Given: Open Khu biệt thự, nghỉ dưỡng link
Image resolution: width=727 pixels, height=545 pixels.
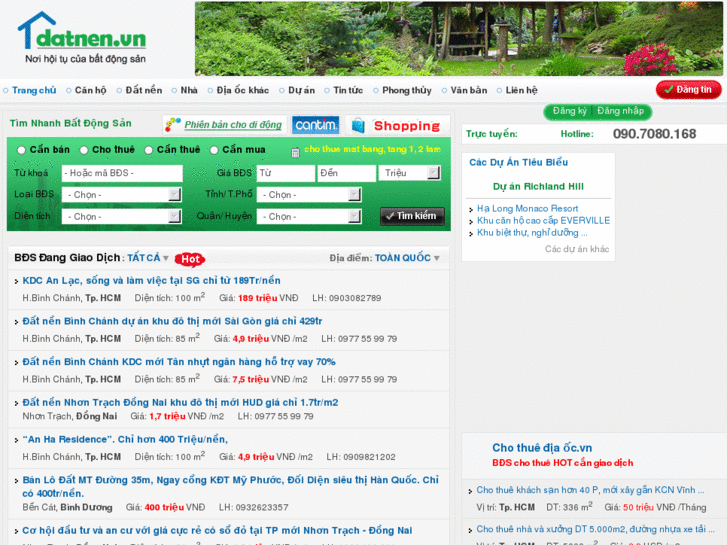Looking at the screenshot, I should pos(532,232).
